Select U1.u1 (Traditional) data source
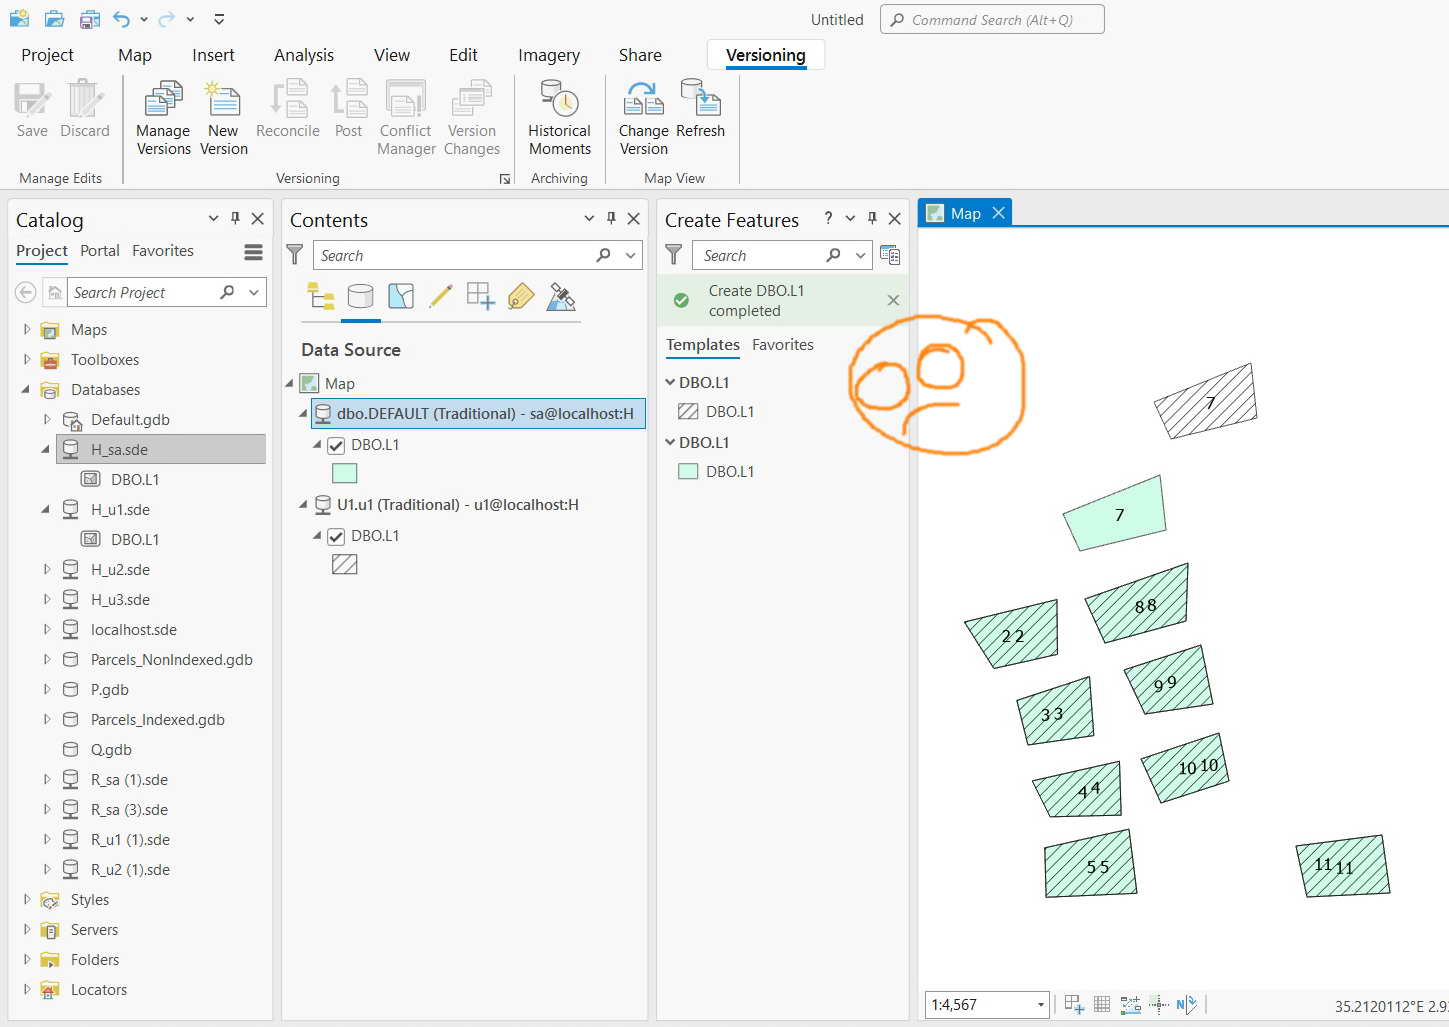 point(458,505)
